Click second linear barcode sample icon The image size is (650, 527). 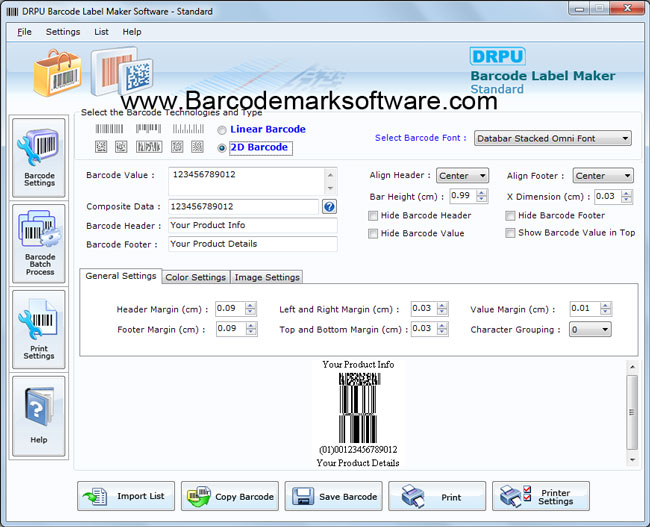[x=148, y=129]
